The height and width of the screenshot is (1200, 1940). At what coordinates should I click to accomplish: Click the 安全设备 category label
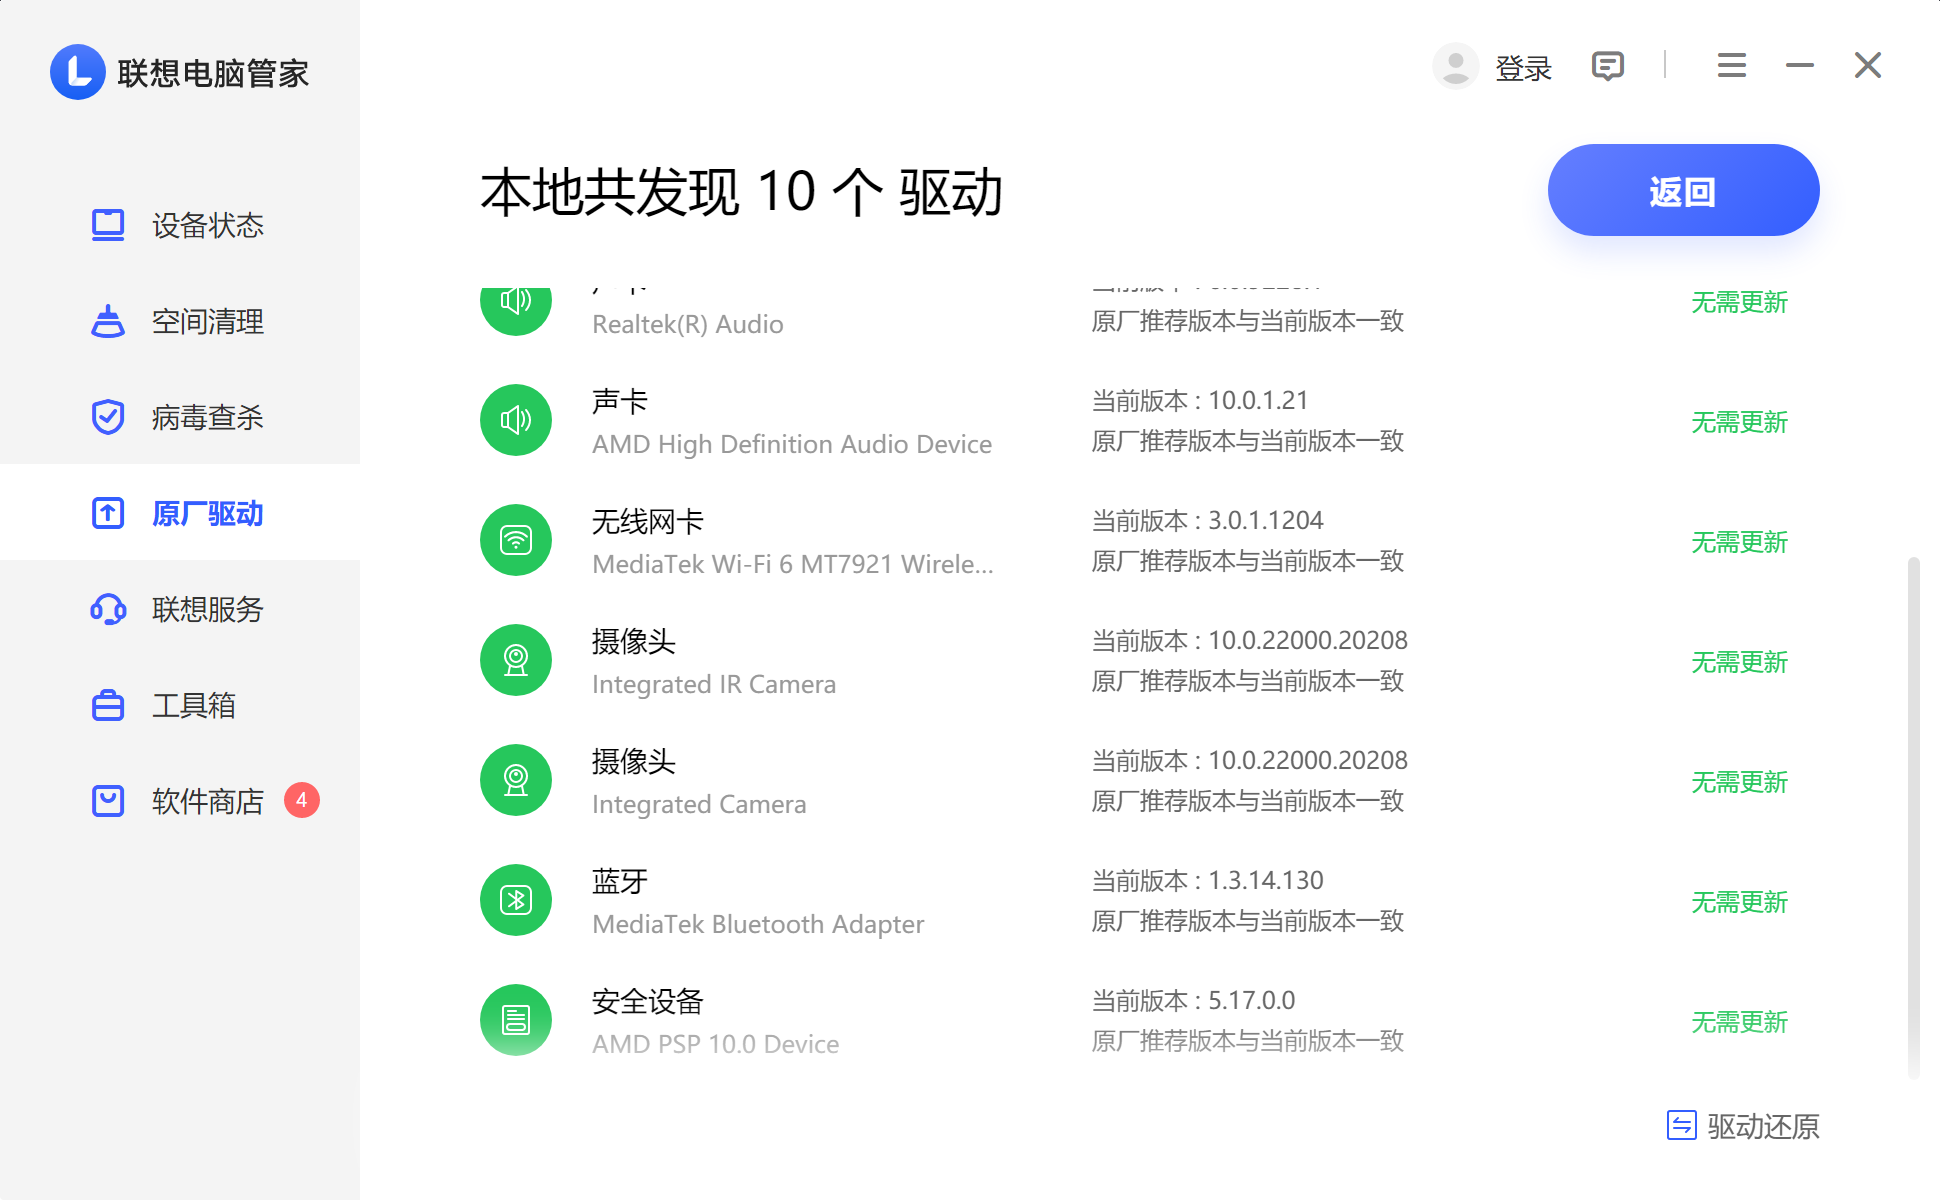pyautogui.click(x=648, y=1001)
